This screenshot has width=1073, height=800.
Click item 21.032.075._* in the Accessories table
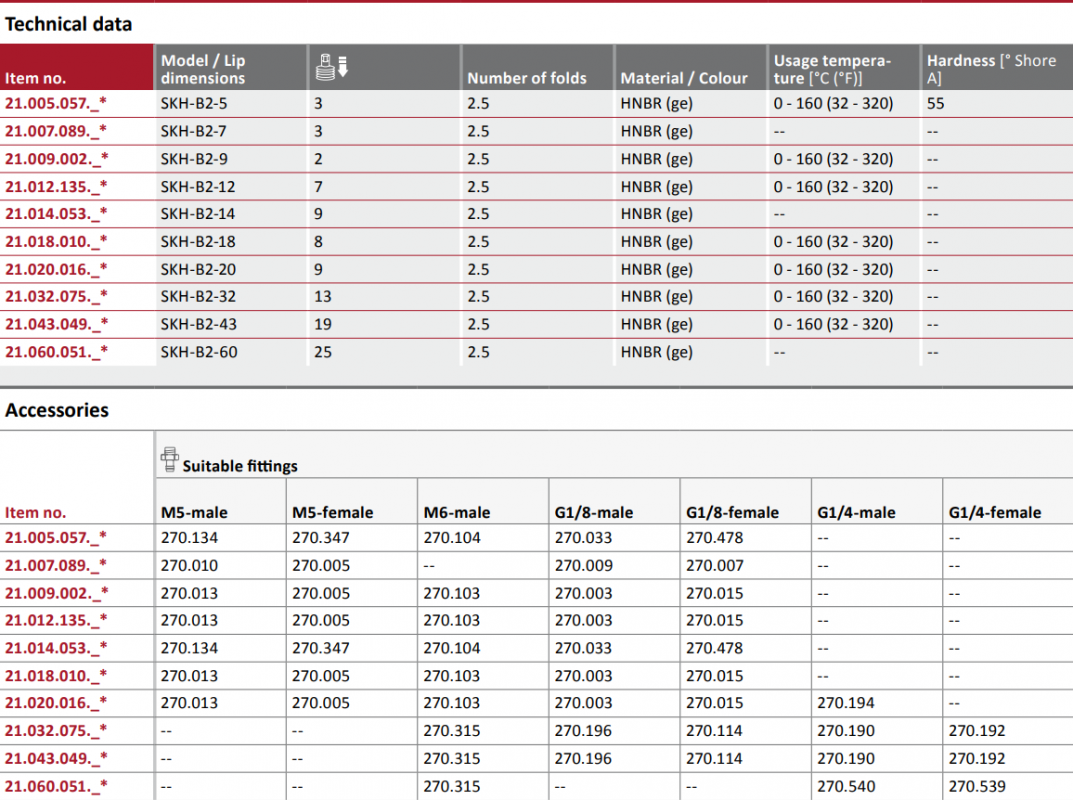(x=56, y=730)
